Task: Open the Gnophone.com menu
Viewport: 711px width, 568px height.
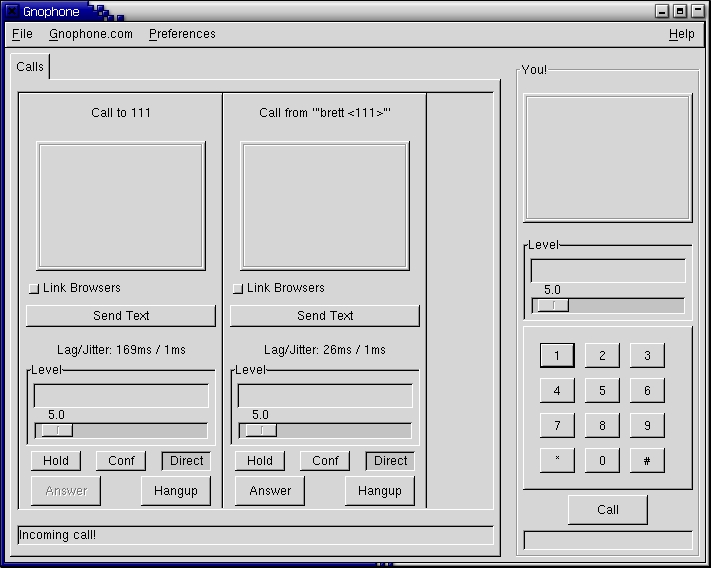Action: click(91, 34)
